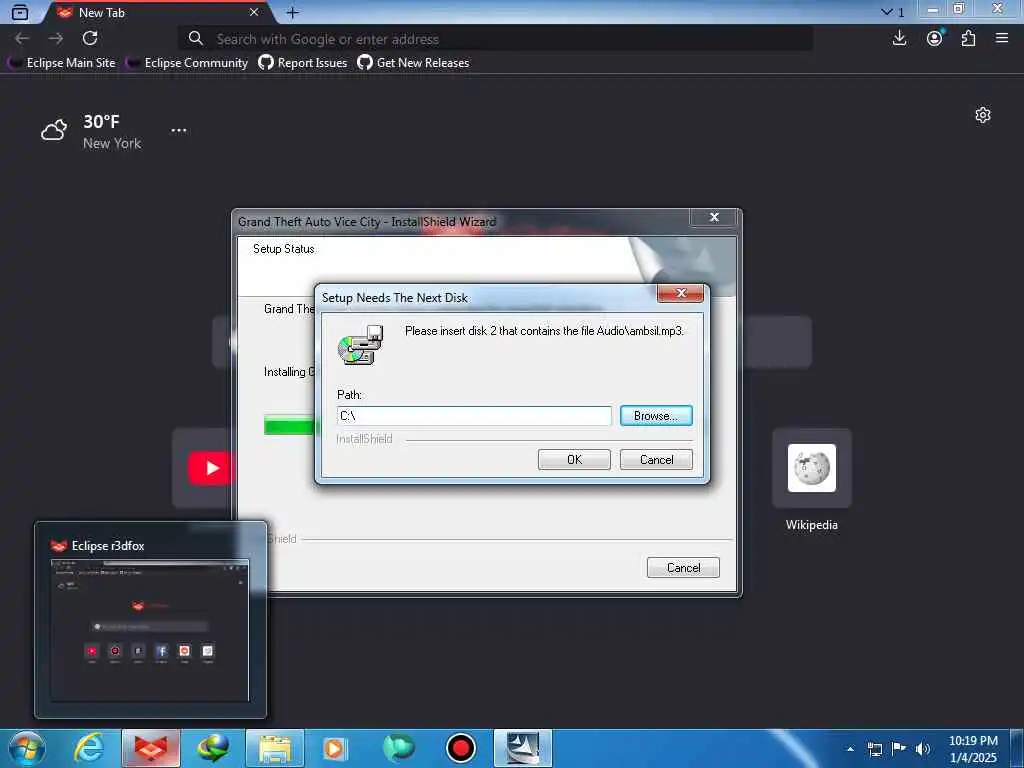The image size is (1024, 768).
Task: Close the Setup Needs The Next Disk dialog
Action: tap(680, 293)
